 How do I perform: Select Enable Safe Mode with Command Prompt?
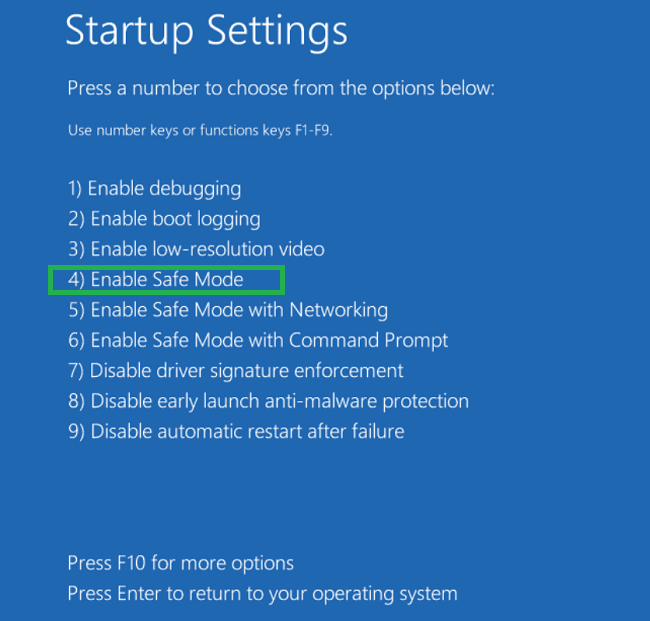tap(258, 341)
